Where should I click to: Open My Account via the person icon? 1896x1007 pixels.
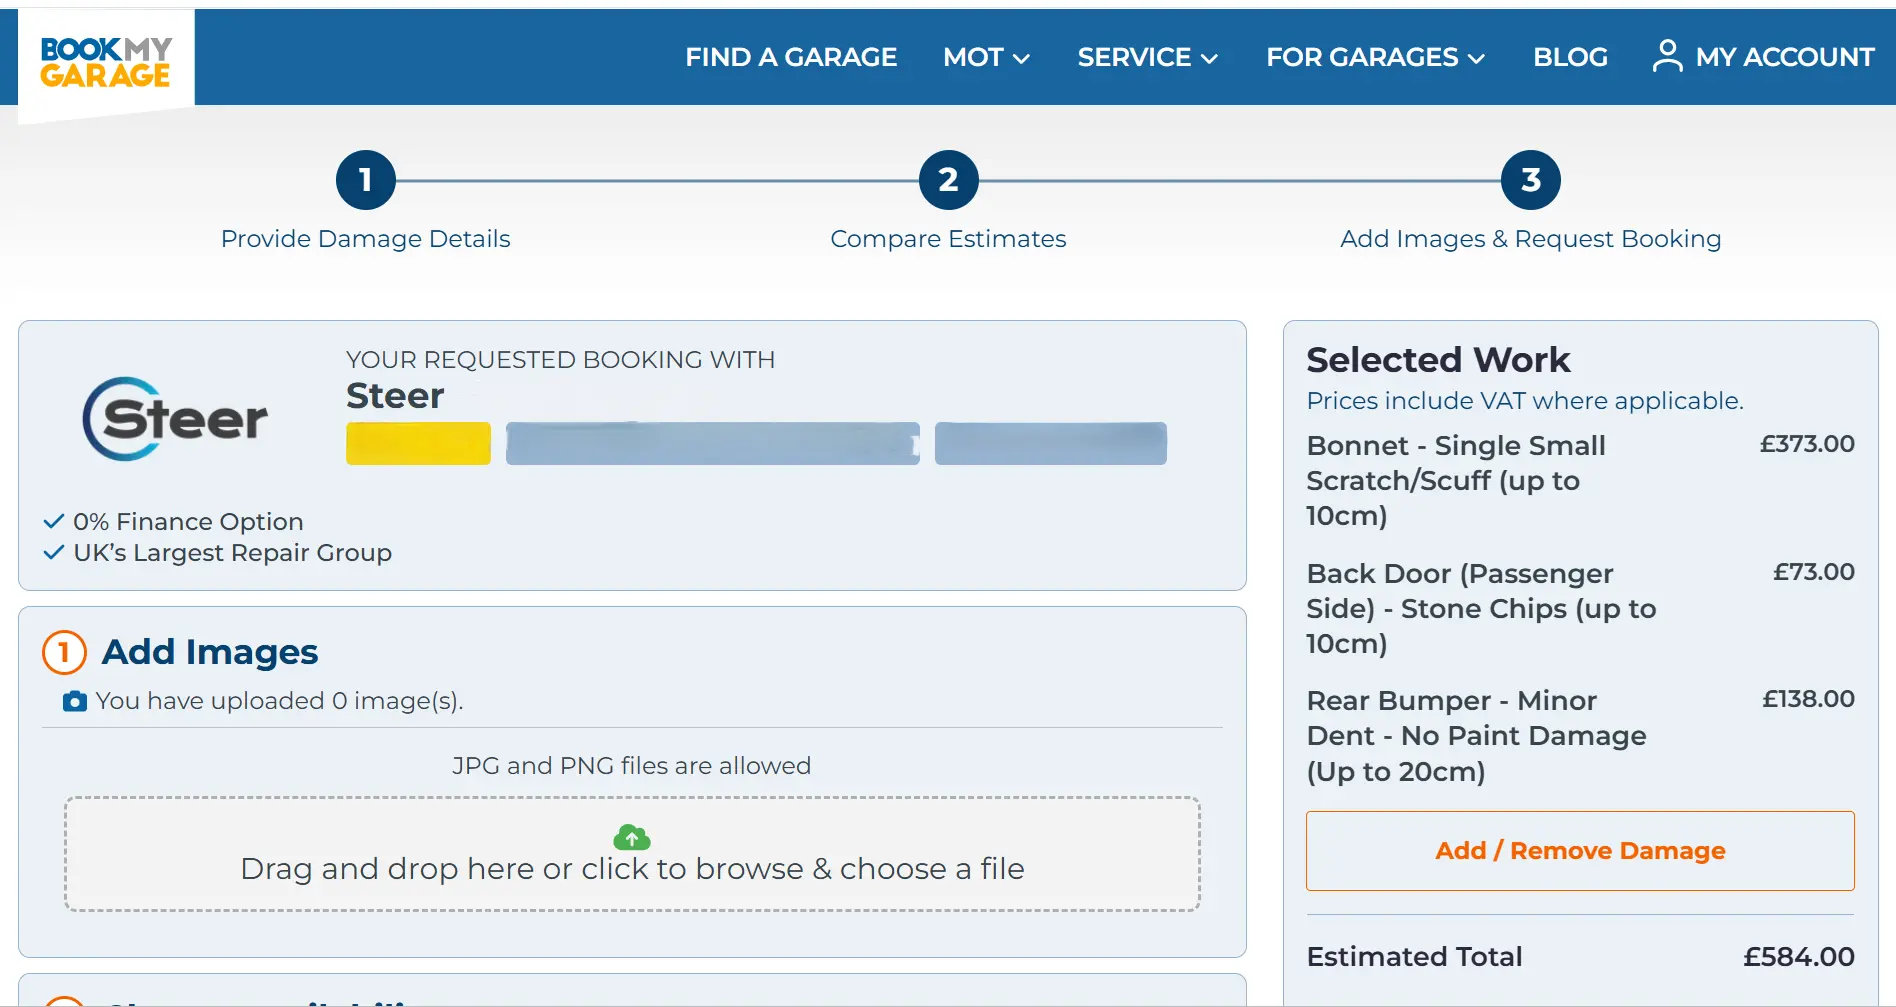coord(1666,57)
